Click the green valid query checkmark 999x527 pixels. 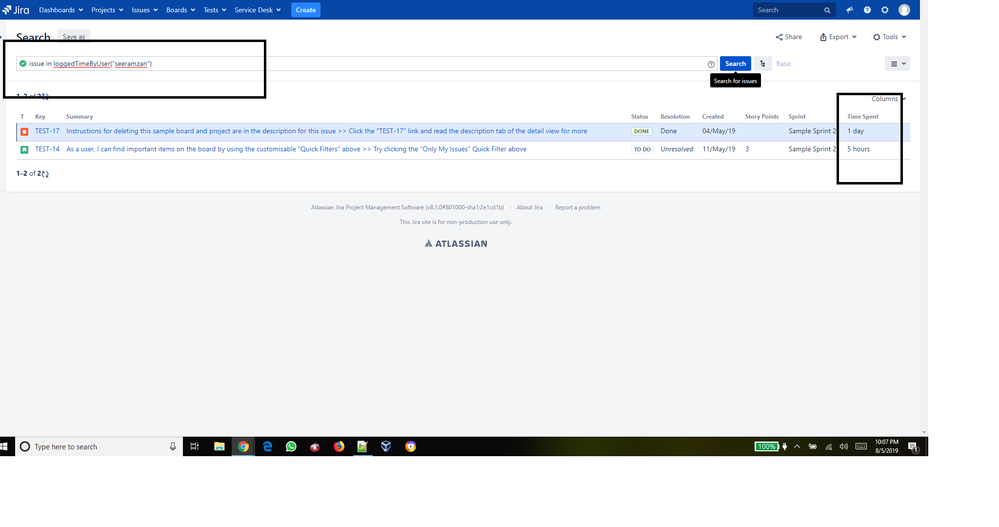click(x=23, y=64)
